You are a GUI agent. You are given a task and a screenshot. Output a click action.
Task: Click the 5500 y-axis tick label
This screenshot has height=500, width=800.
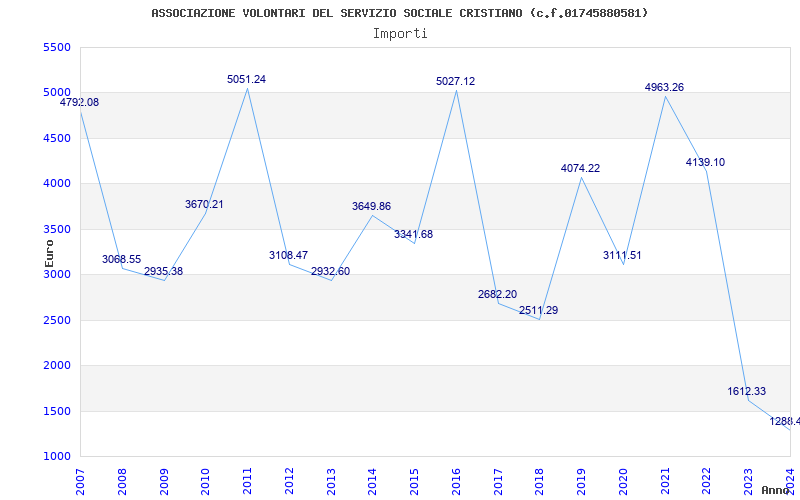pyautogui.click(x=57, y=47)
